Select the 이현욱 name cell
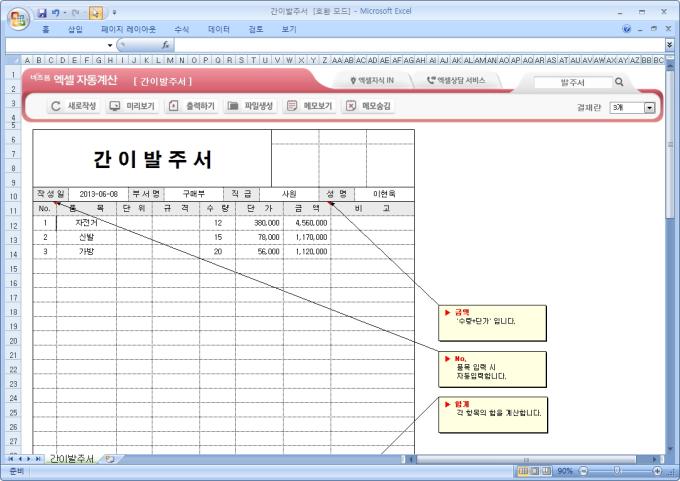The image size is (680, 481). [384, 194]
